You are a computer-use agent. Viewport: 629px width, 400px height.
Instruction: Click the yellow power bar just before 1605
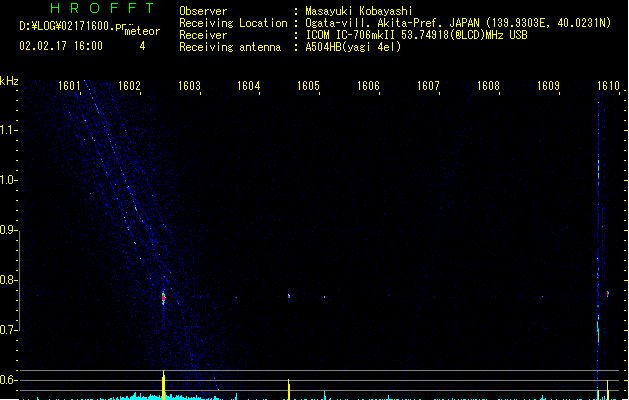[x=289, y=390]
